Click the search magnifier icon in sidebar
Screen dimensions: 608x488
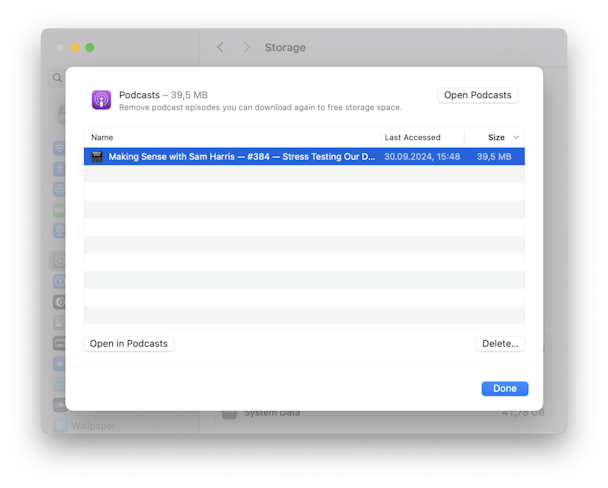tap(57, 78)
